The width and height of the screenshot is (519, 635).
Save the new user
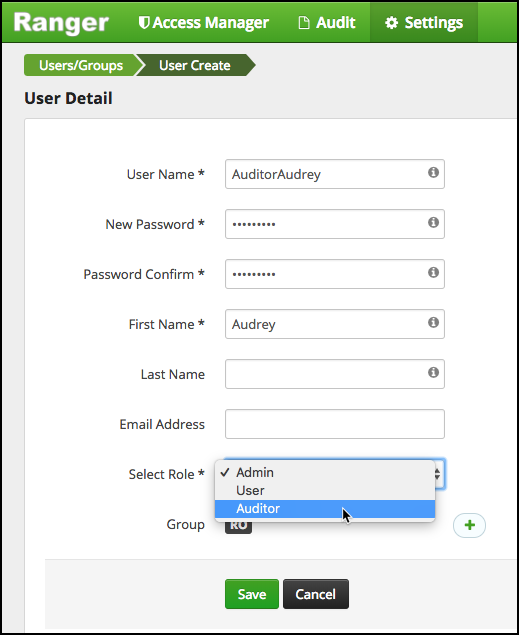252,594
